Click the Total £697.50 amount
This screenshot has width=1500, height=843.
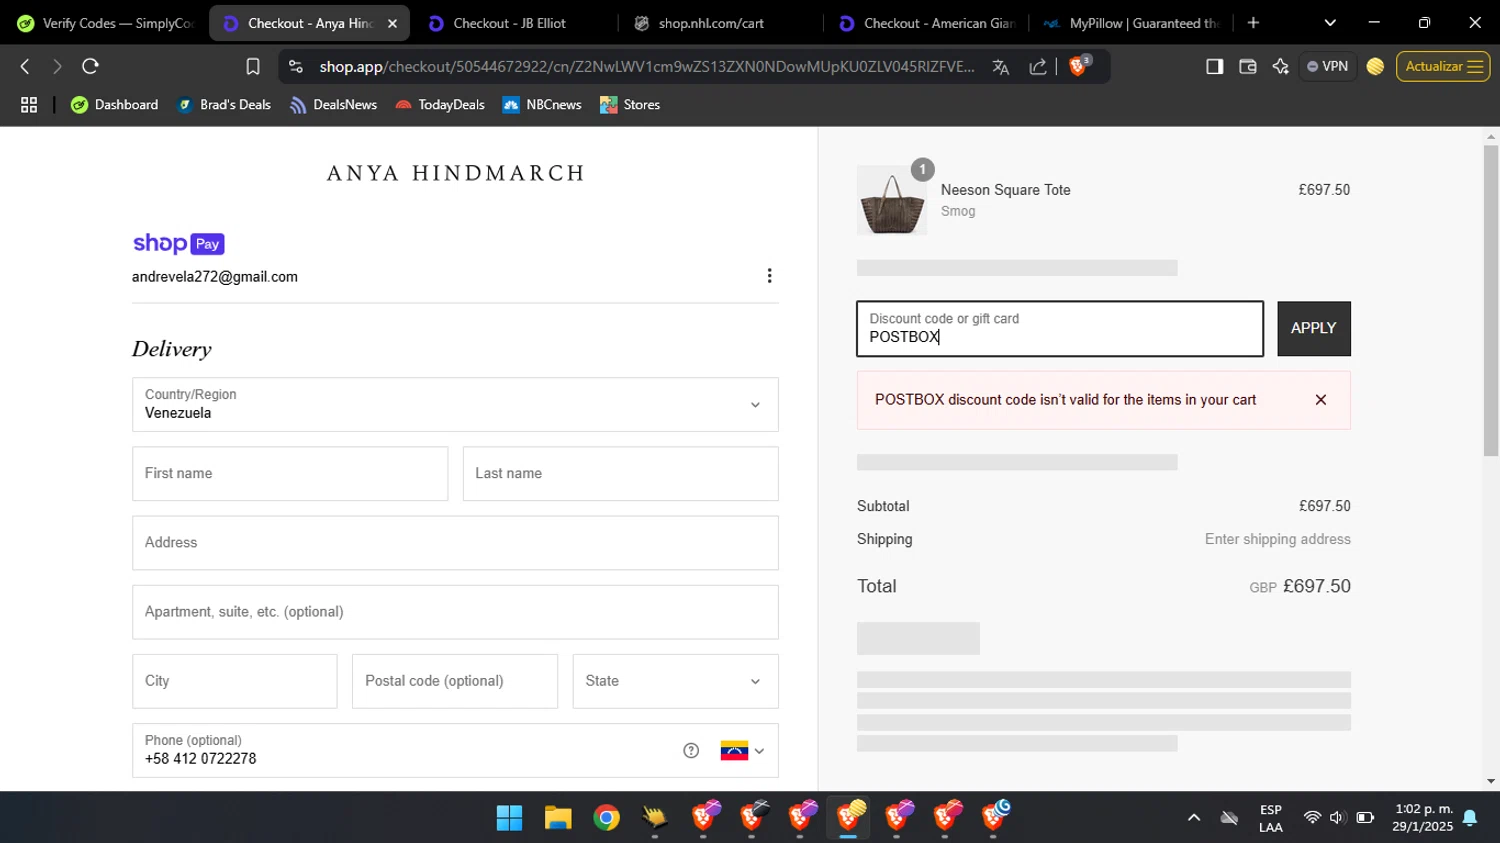click(1316, 587)
